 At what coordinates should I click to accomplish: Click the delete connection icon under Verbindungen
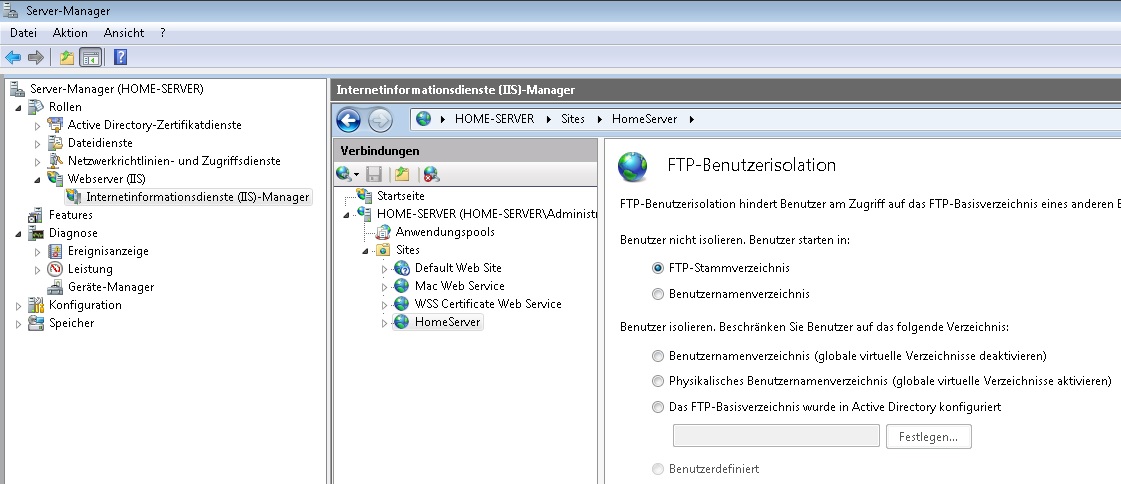(x=430, y=173)
